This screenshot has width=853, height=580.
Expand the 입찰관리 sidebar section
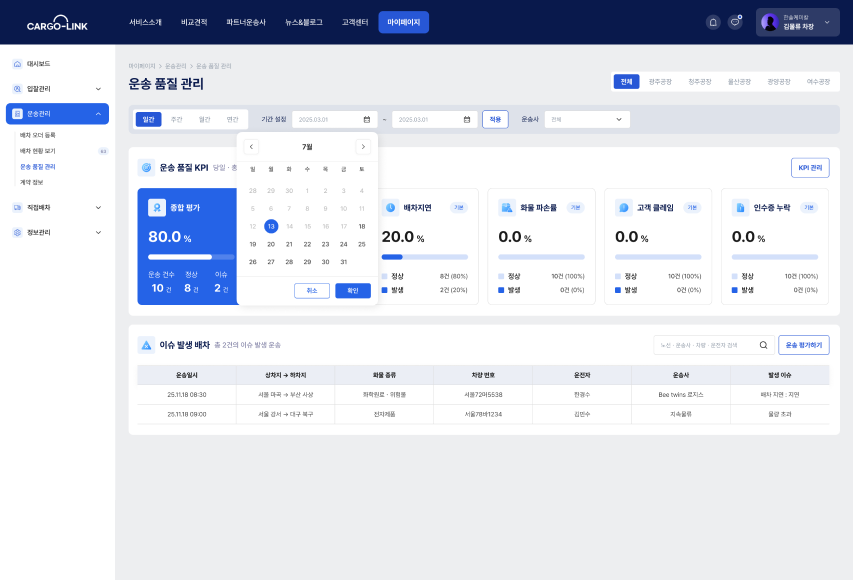(98, 89)
